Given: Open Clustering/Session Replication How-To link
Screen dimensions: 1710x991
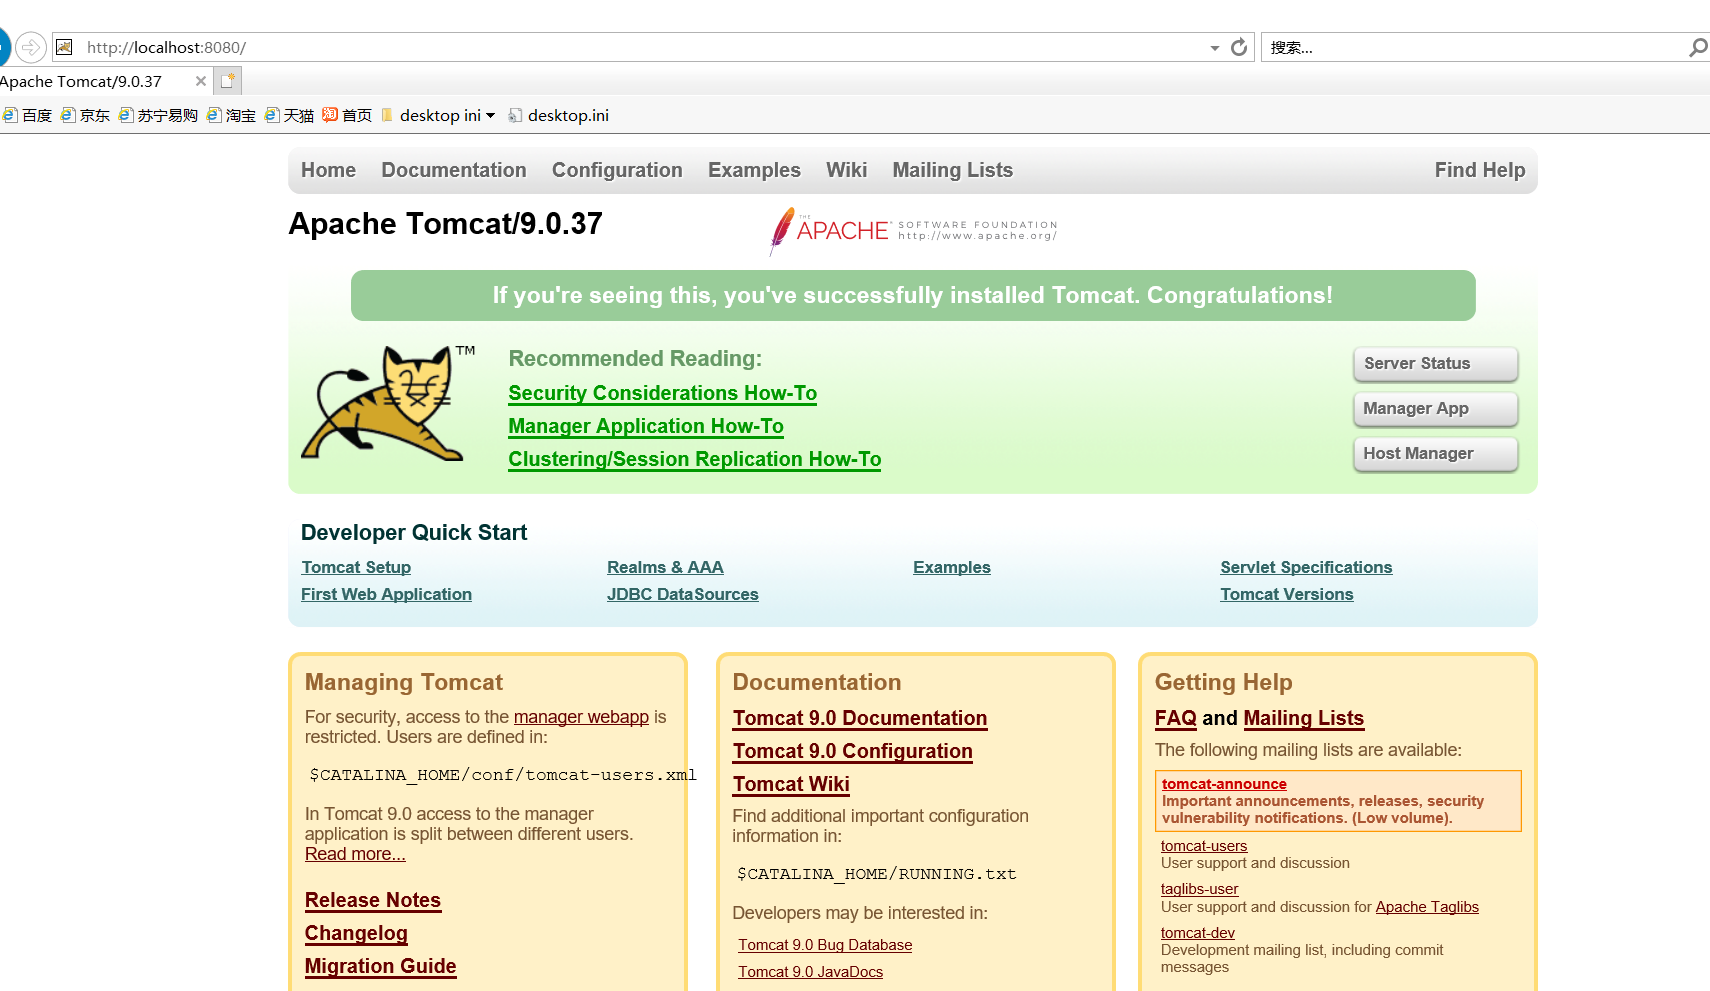Looking at the screenshot, I should pyautogui.click(x=695, y=459).
